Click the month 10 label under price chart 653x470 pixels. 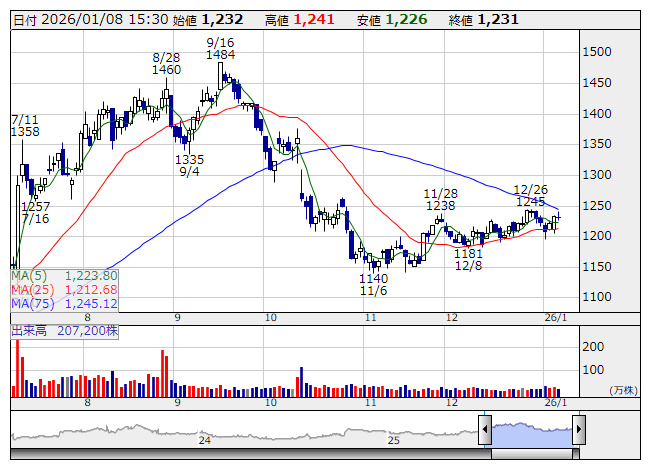tap(271, 318)
